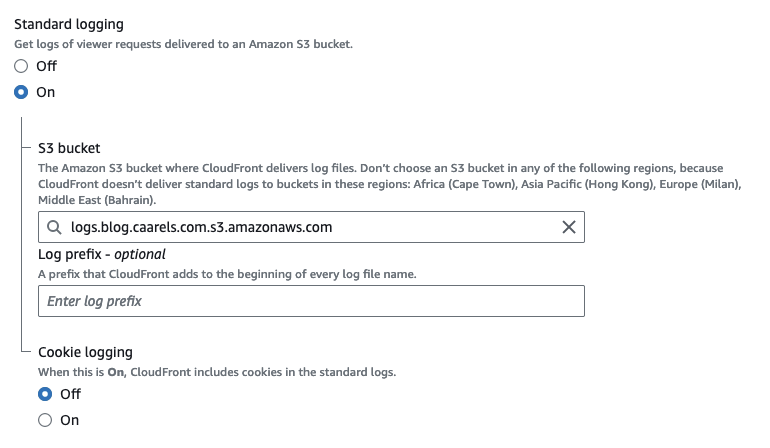Click the Log prefix - optional label
770x448 pixels.
(x=101, y=254)
